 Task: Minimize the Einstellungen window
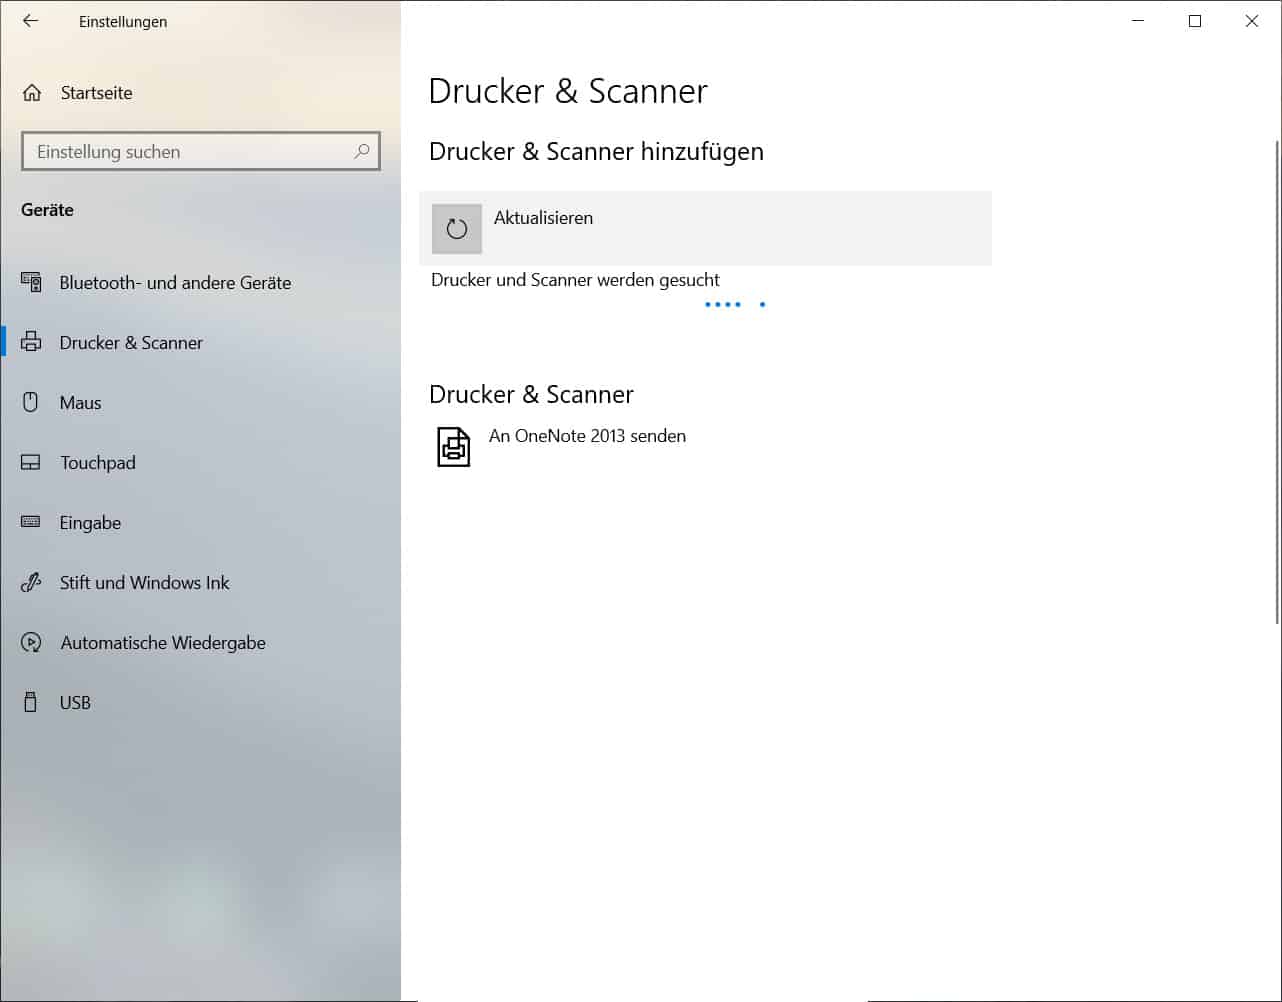click(x=1138, y=21)
